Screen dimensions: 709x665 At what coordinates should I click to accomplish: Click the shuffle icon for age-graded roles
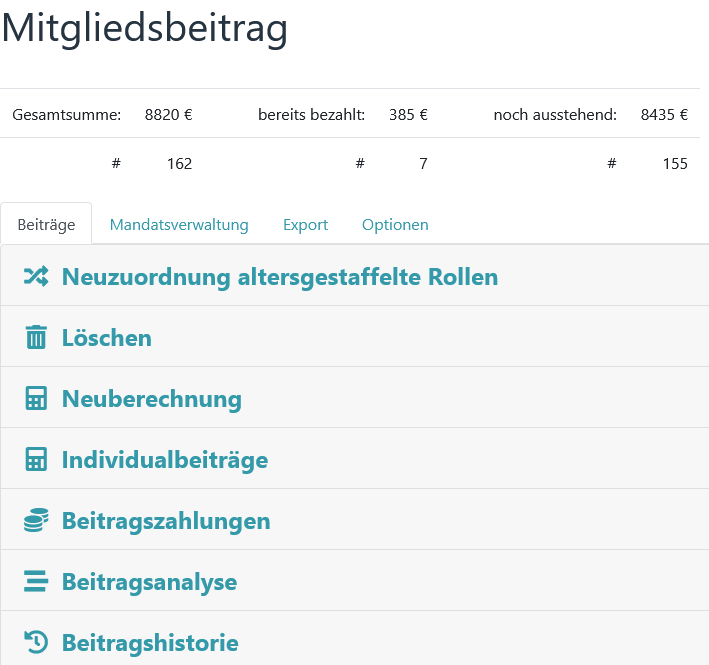click(x=36, y=277)
